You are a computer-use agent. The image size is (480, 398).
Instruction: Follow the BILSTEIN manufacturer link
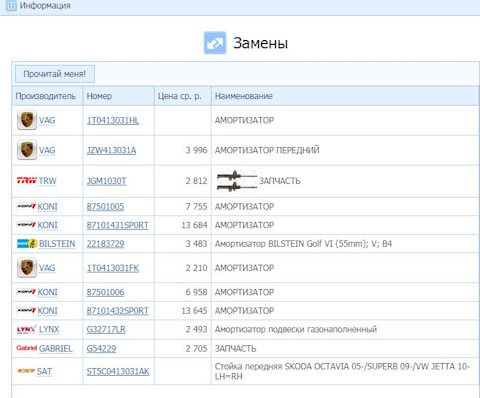[x=57, y=244]
